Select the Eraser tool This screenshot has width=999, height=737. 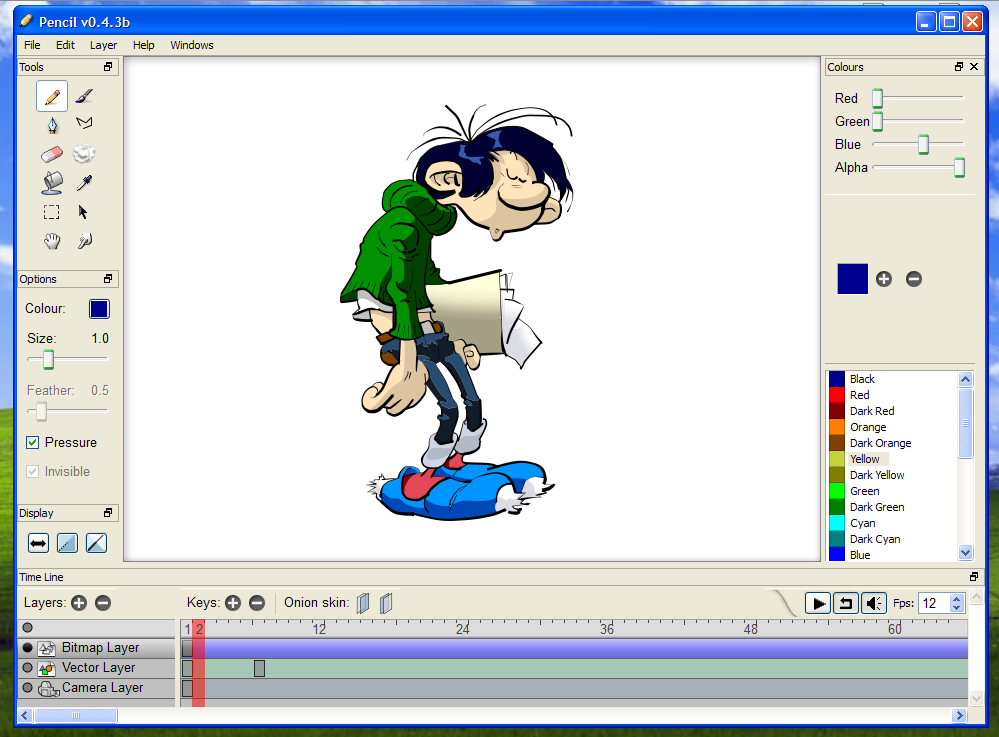point(51,153)
